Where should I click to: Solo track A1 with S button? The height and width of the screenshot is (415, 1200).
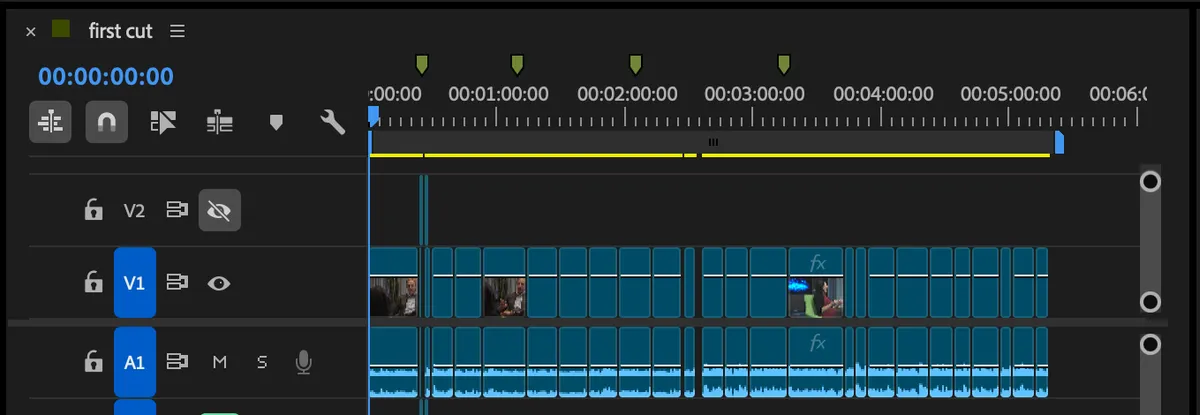pyautogui.click(x=262, y=362)
